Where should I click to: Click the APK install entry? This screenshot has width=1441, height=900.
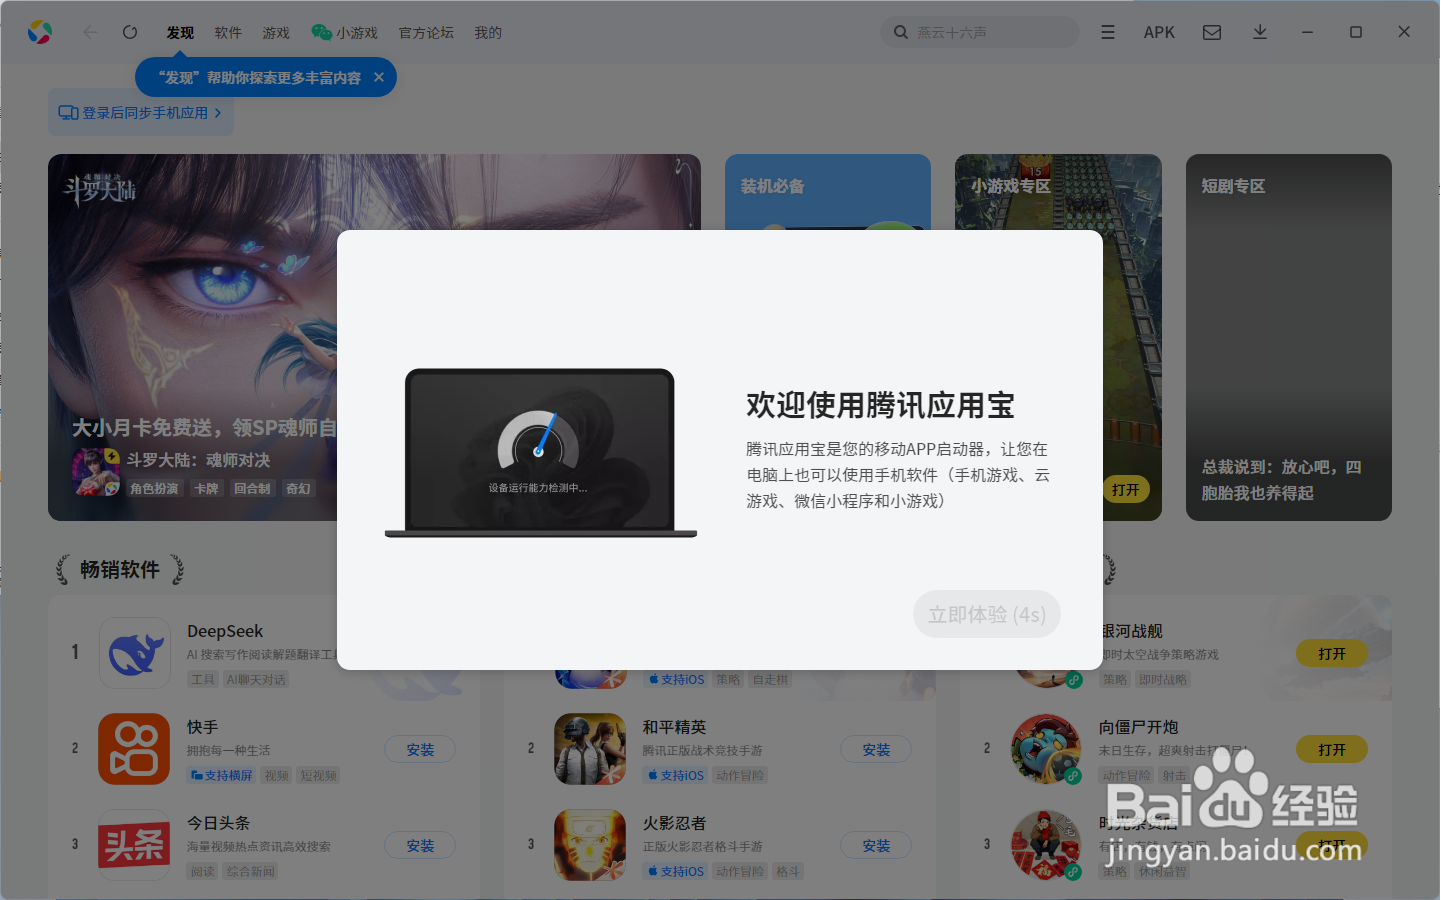click(x=1159, y=31)
